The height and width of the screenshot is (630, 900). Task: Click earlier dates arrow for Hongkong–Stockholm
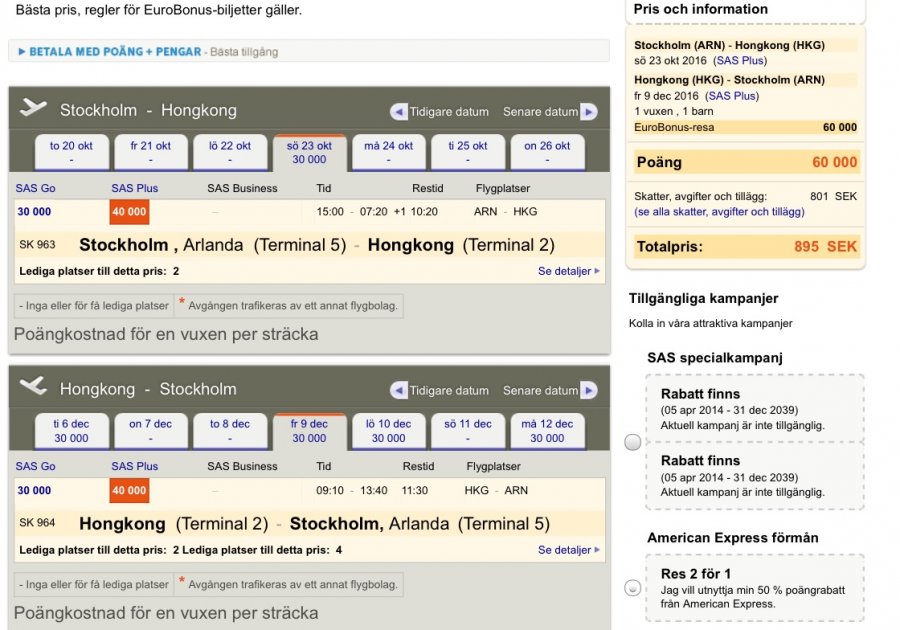tap(399, 390)
